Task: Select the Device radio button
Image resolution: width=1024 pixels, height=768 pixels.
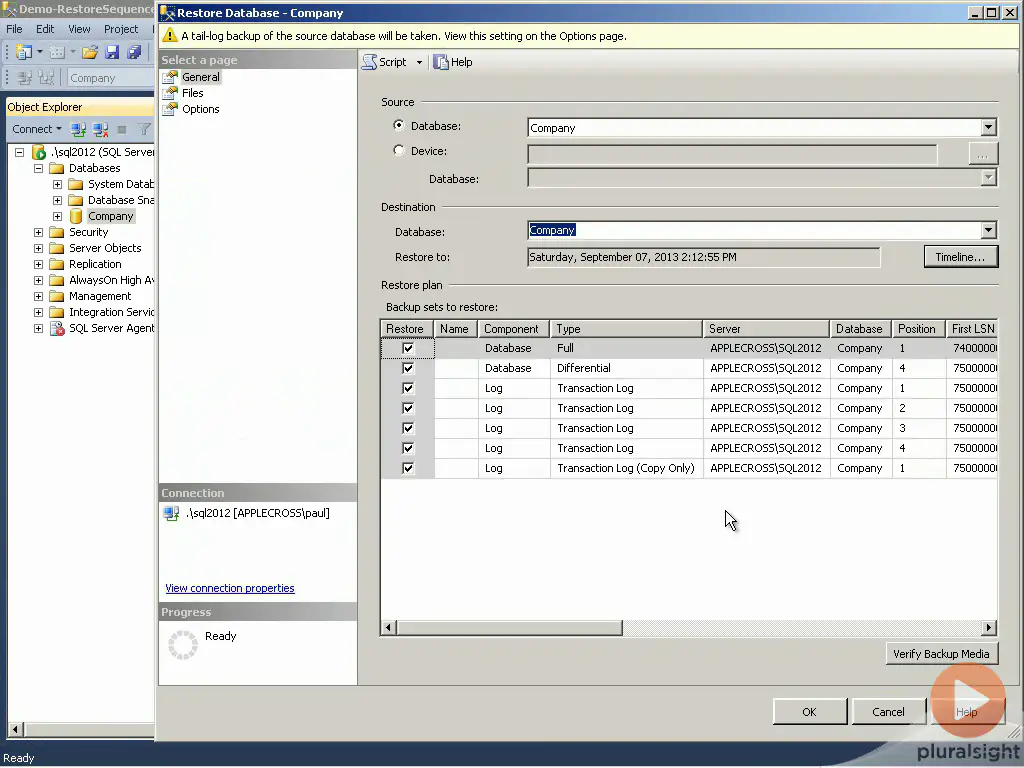Action: point(400,151)
